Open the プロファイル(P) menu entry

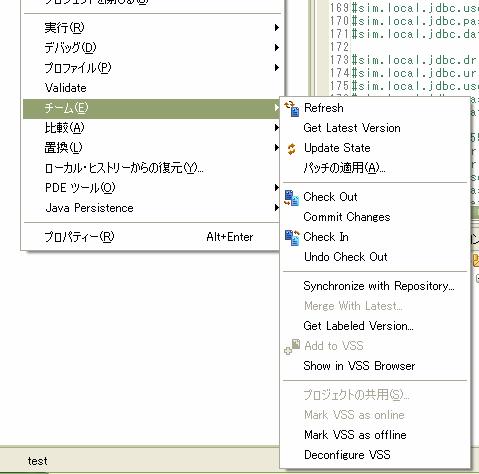(x=152, y=68)
